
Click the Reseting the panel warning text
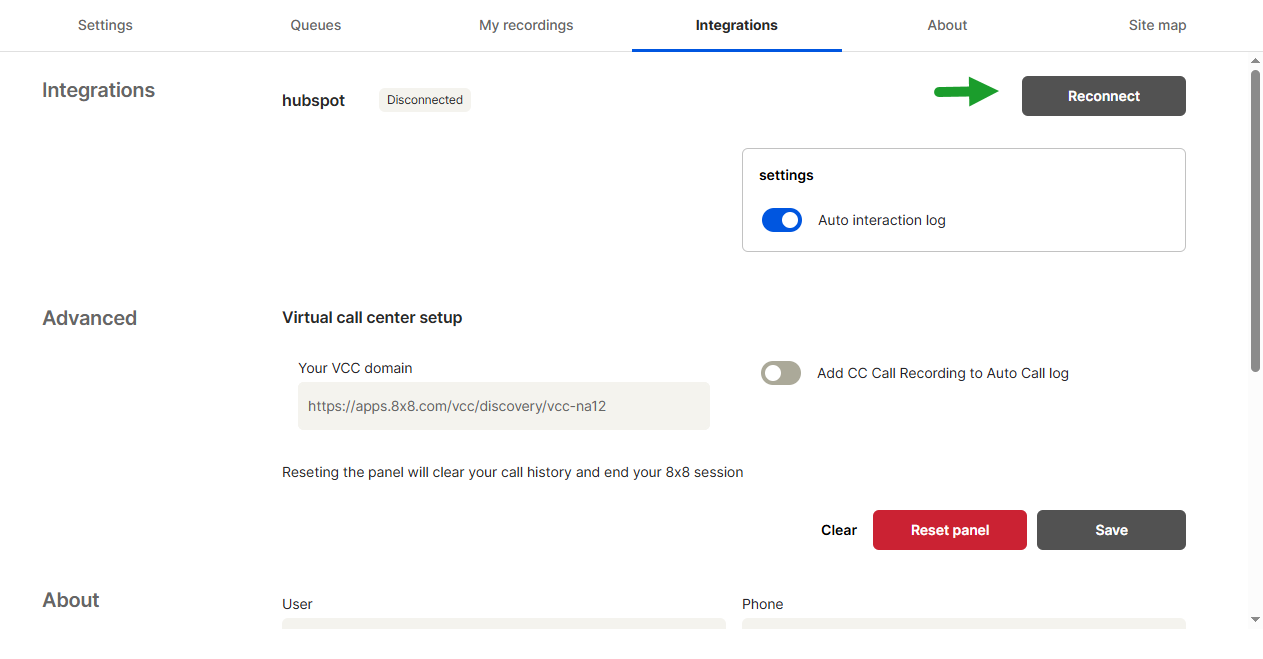coord(513,472)
